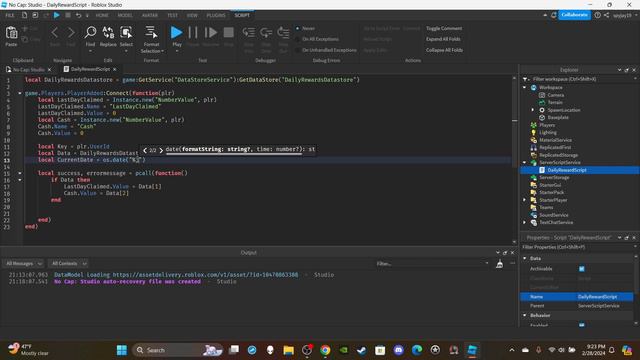Open the All Contexts dropdown in Output
The height and width of the screenshot is (360, 640).
pyautogui.click(x=68, y=264)
